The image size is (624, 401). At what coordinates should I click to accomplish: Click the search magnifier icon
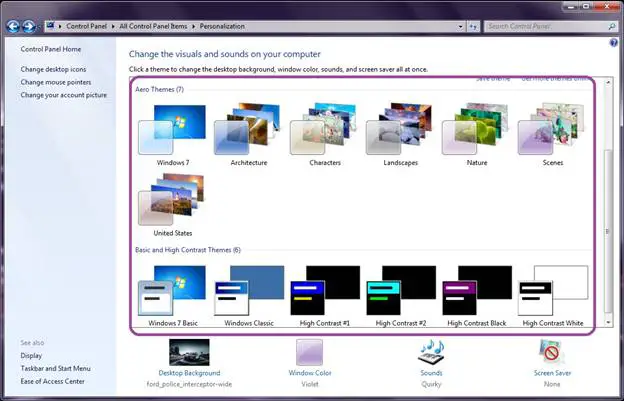point(612,26)
